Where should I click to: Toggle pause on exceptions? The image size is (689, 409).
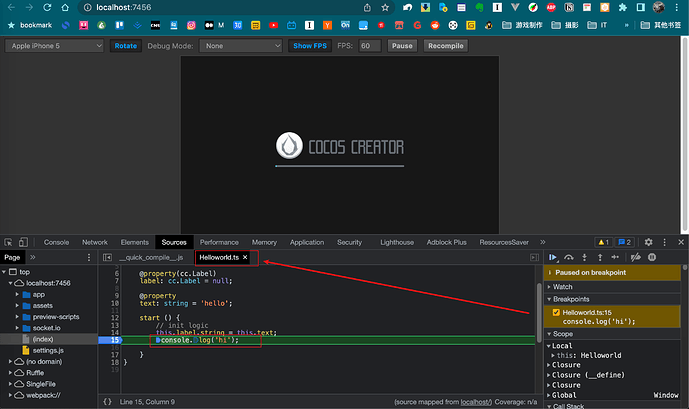(x=652, y=257)
